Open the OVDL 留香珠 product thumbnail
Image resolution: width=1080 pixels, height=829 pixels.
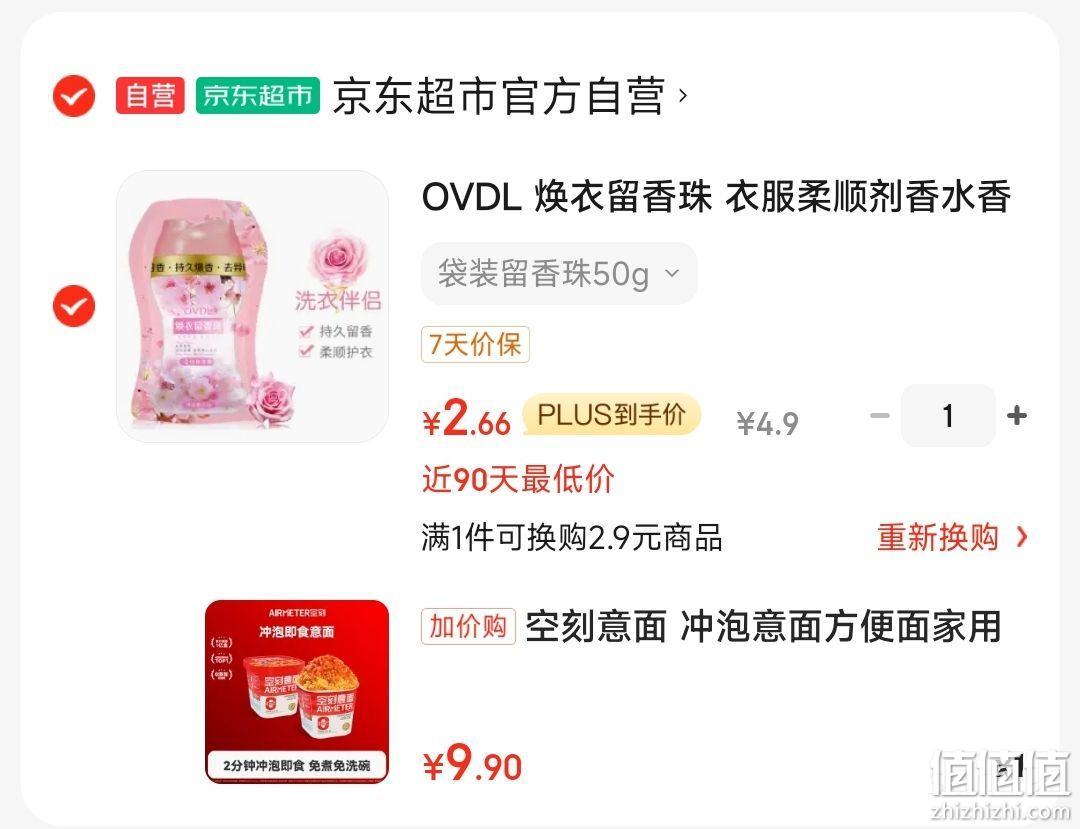coord(252,306)
